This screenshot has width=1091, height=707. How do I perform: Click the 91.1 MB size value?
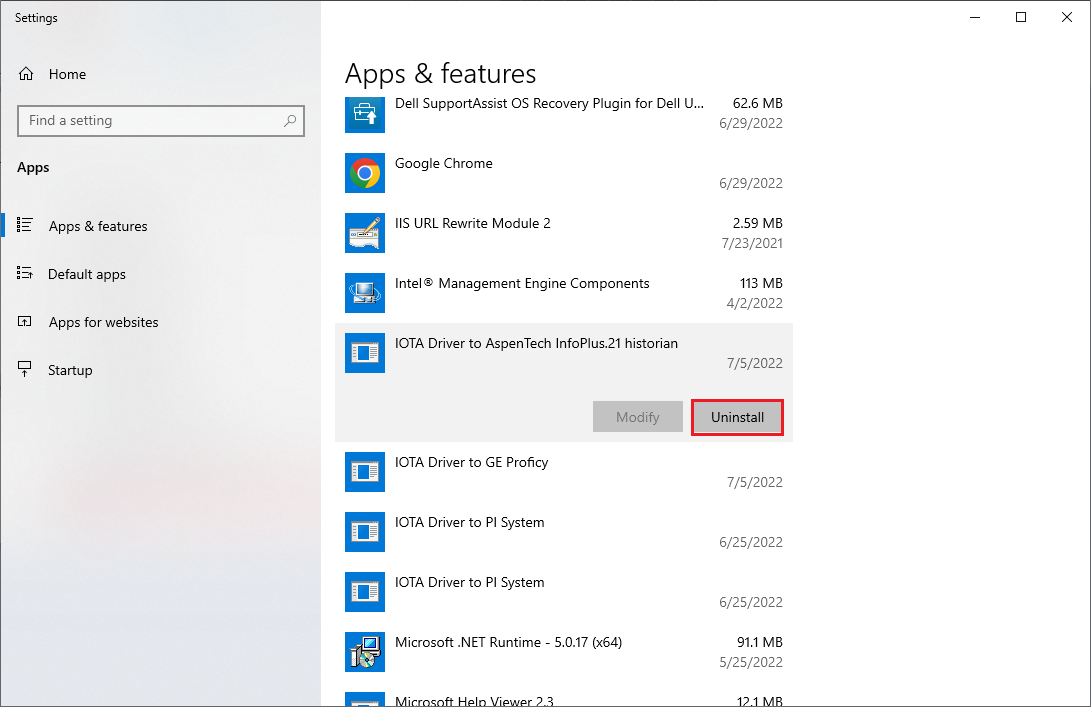click(x=760, y=642)
